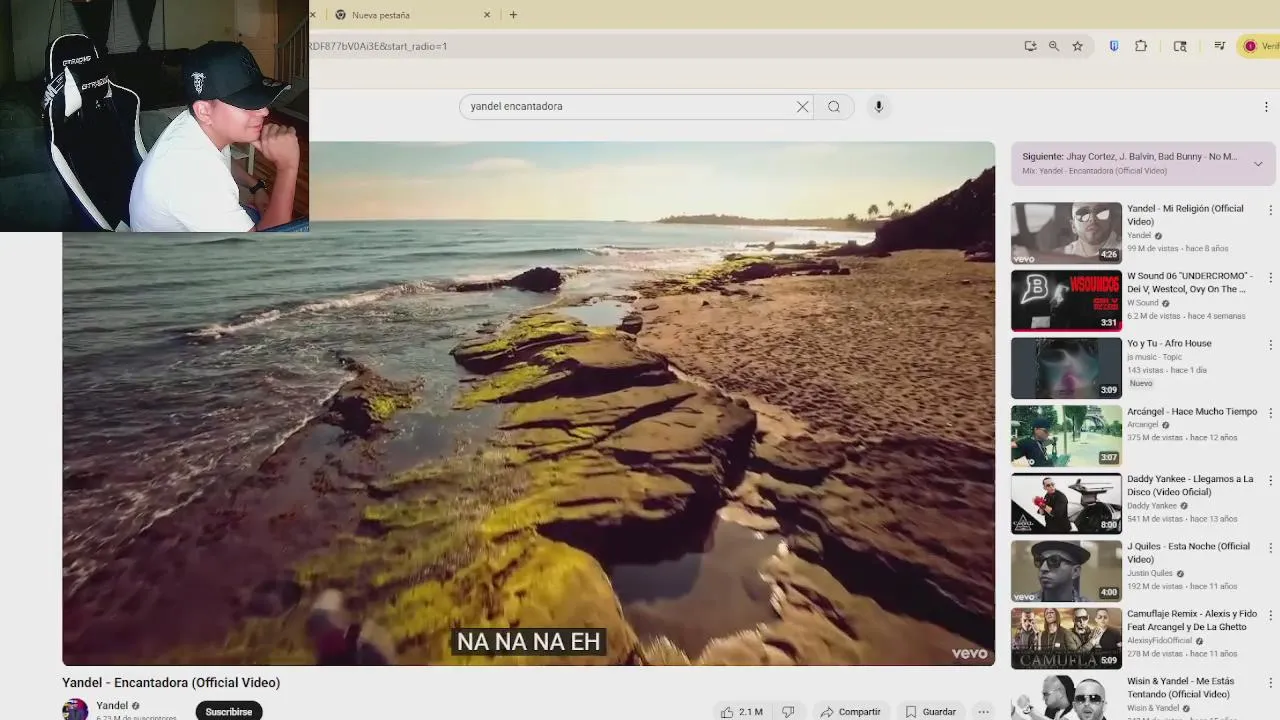
Task: Click the Arcangel channel name
Action: (x=1143, y=425)
